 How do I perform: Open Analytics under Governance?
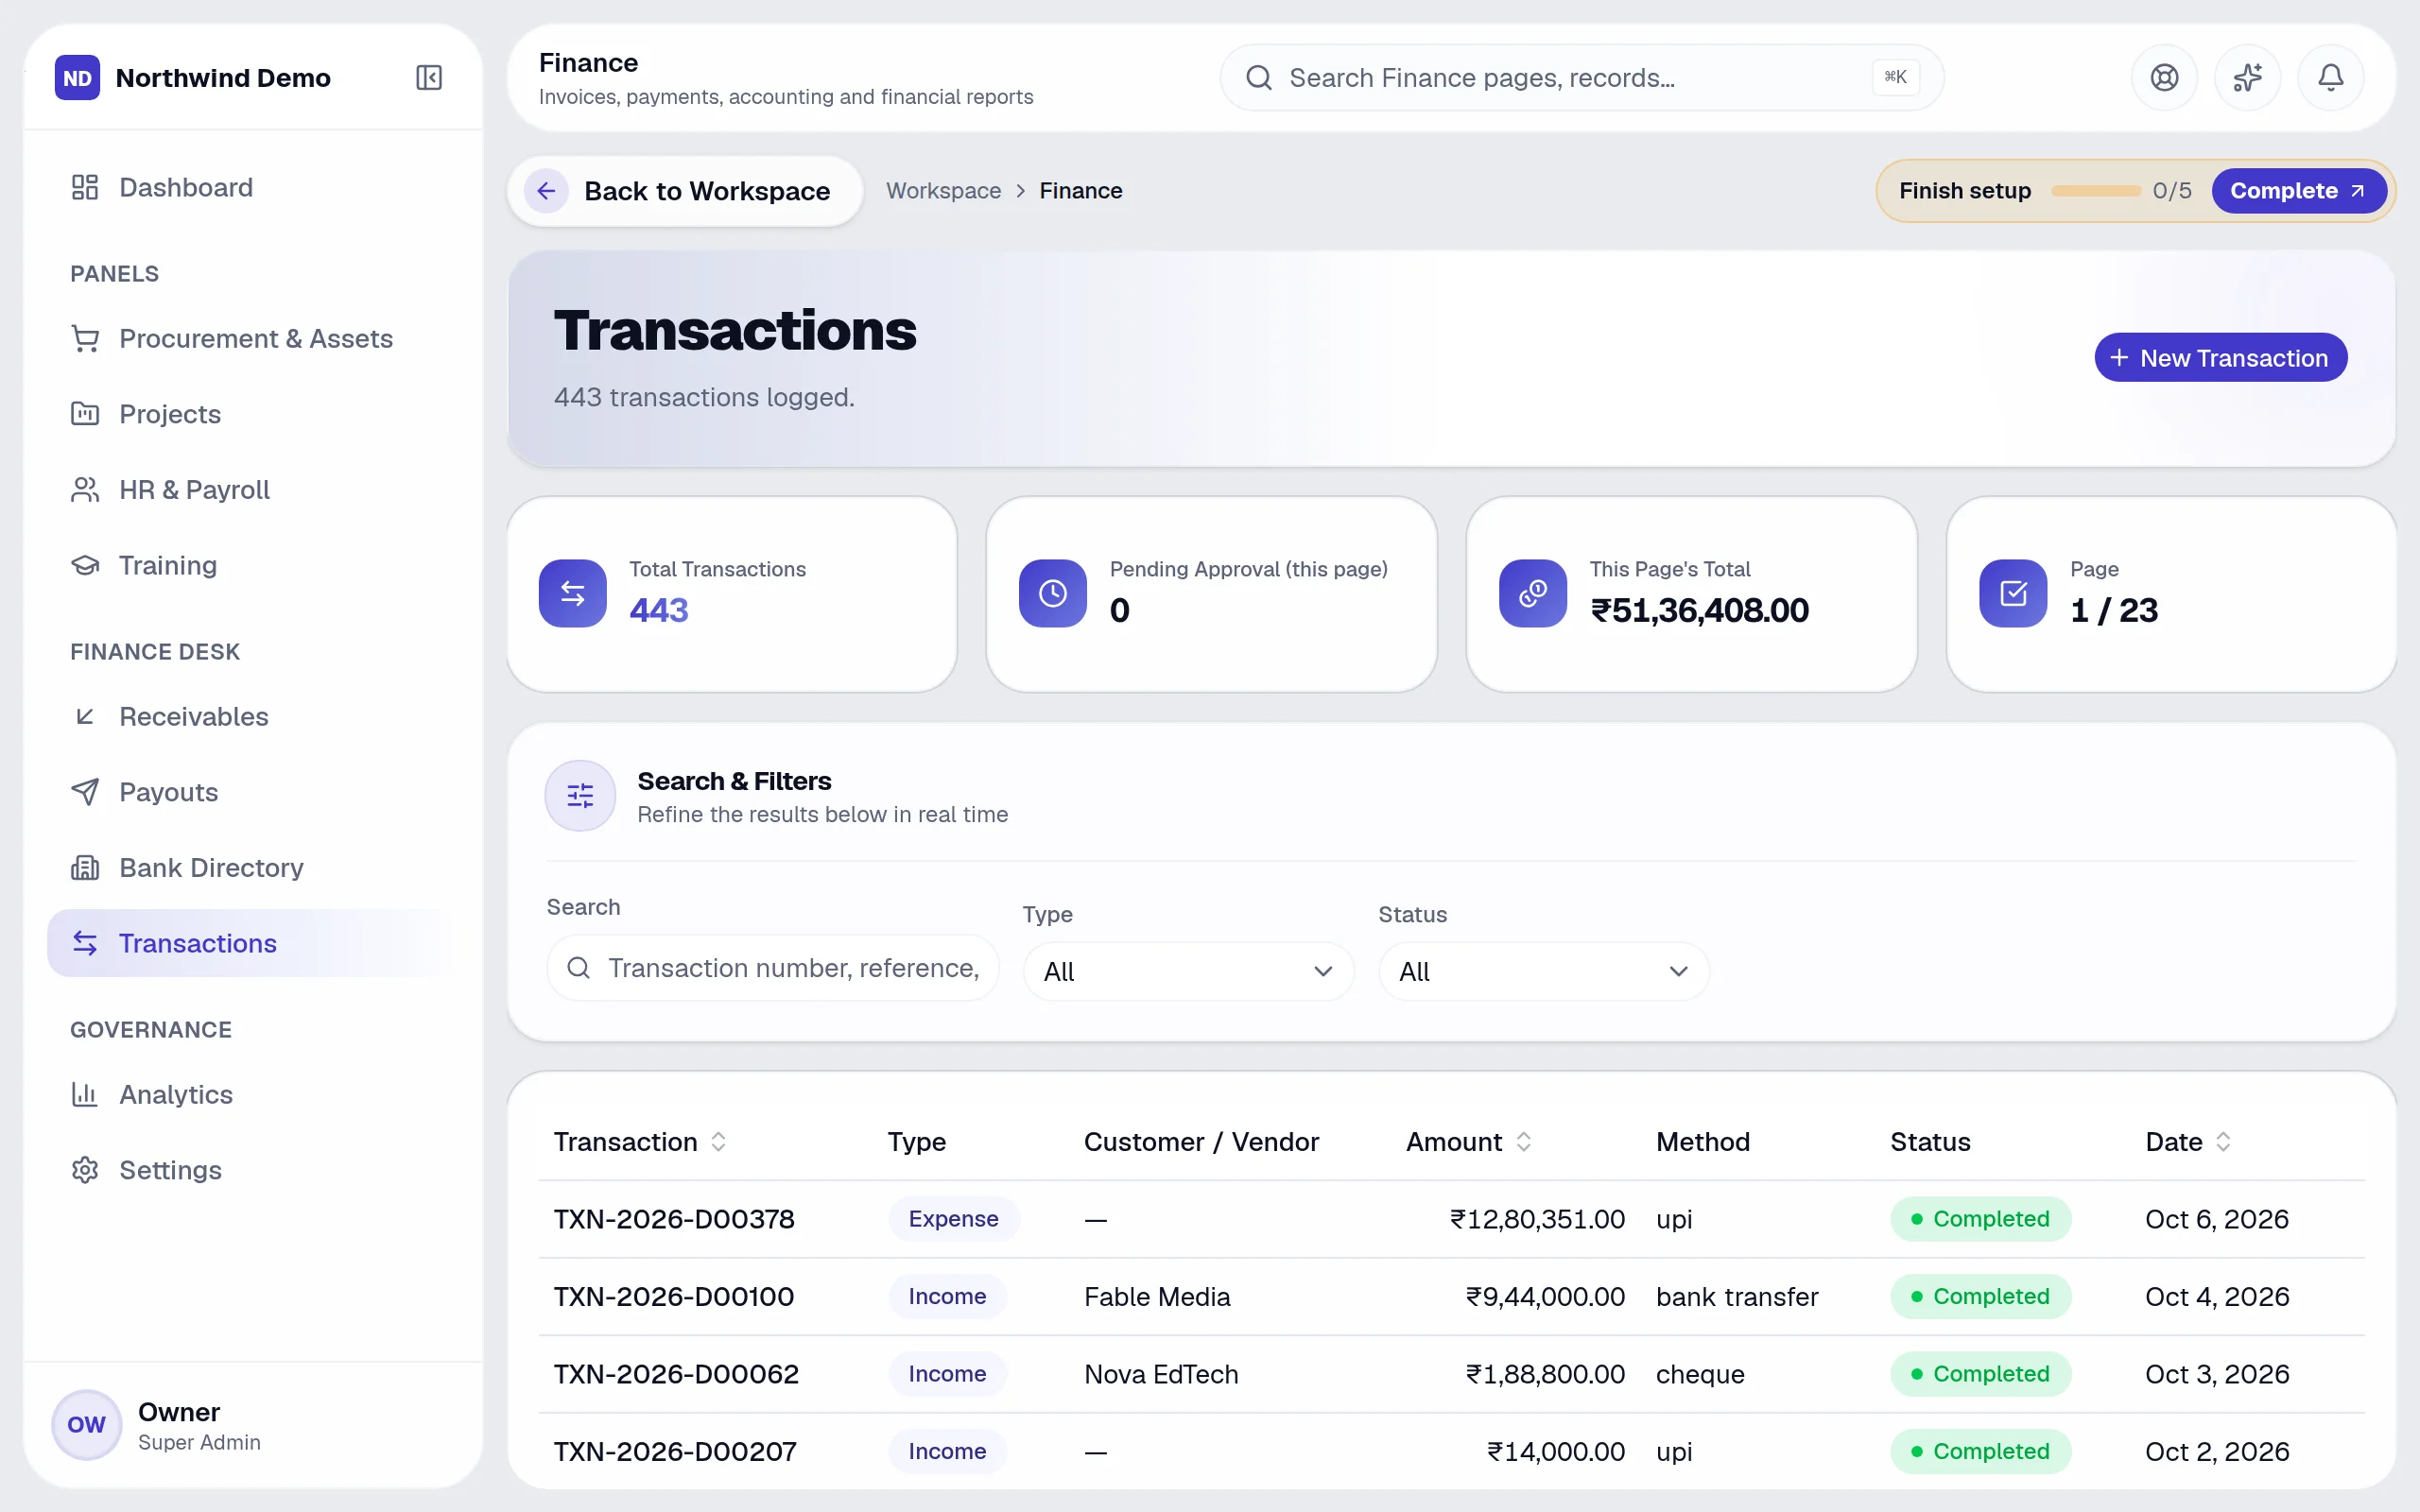[x=252, y=1095]
